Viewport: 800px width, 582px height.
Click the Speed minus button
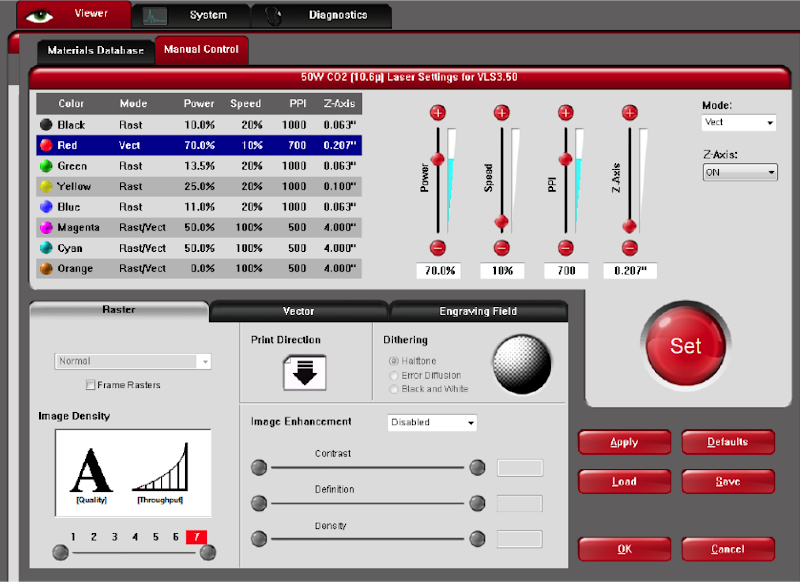pos(502,248)
